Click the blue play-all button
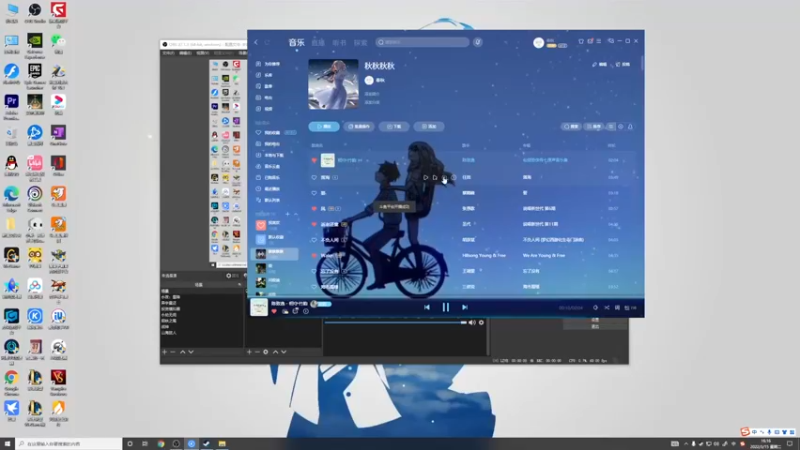Image resolution: width=800 pixels, height=450 pixels. 324,127
